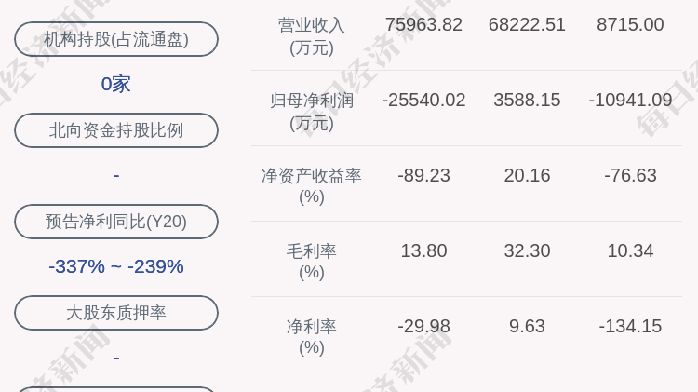The height and width of the screenshot is (392, 698).
Task: Select the 净资产收益率(%) row label
Action: [x=311, y=186]
